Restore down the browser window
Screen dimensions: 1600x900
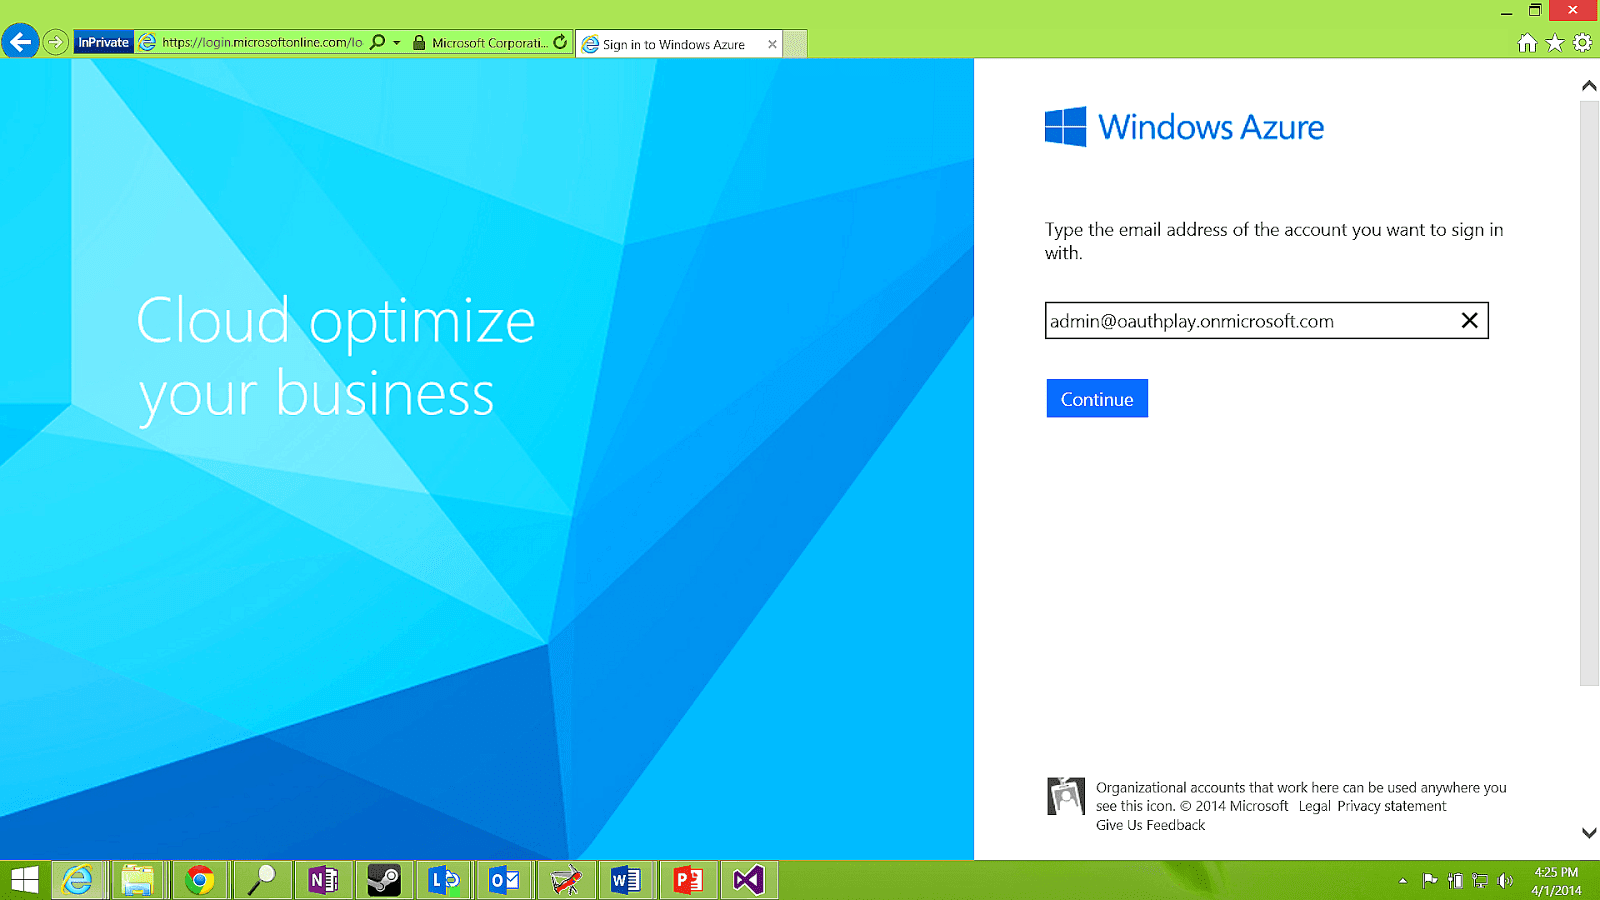pos(1535,11)
